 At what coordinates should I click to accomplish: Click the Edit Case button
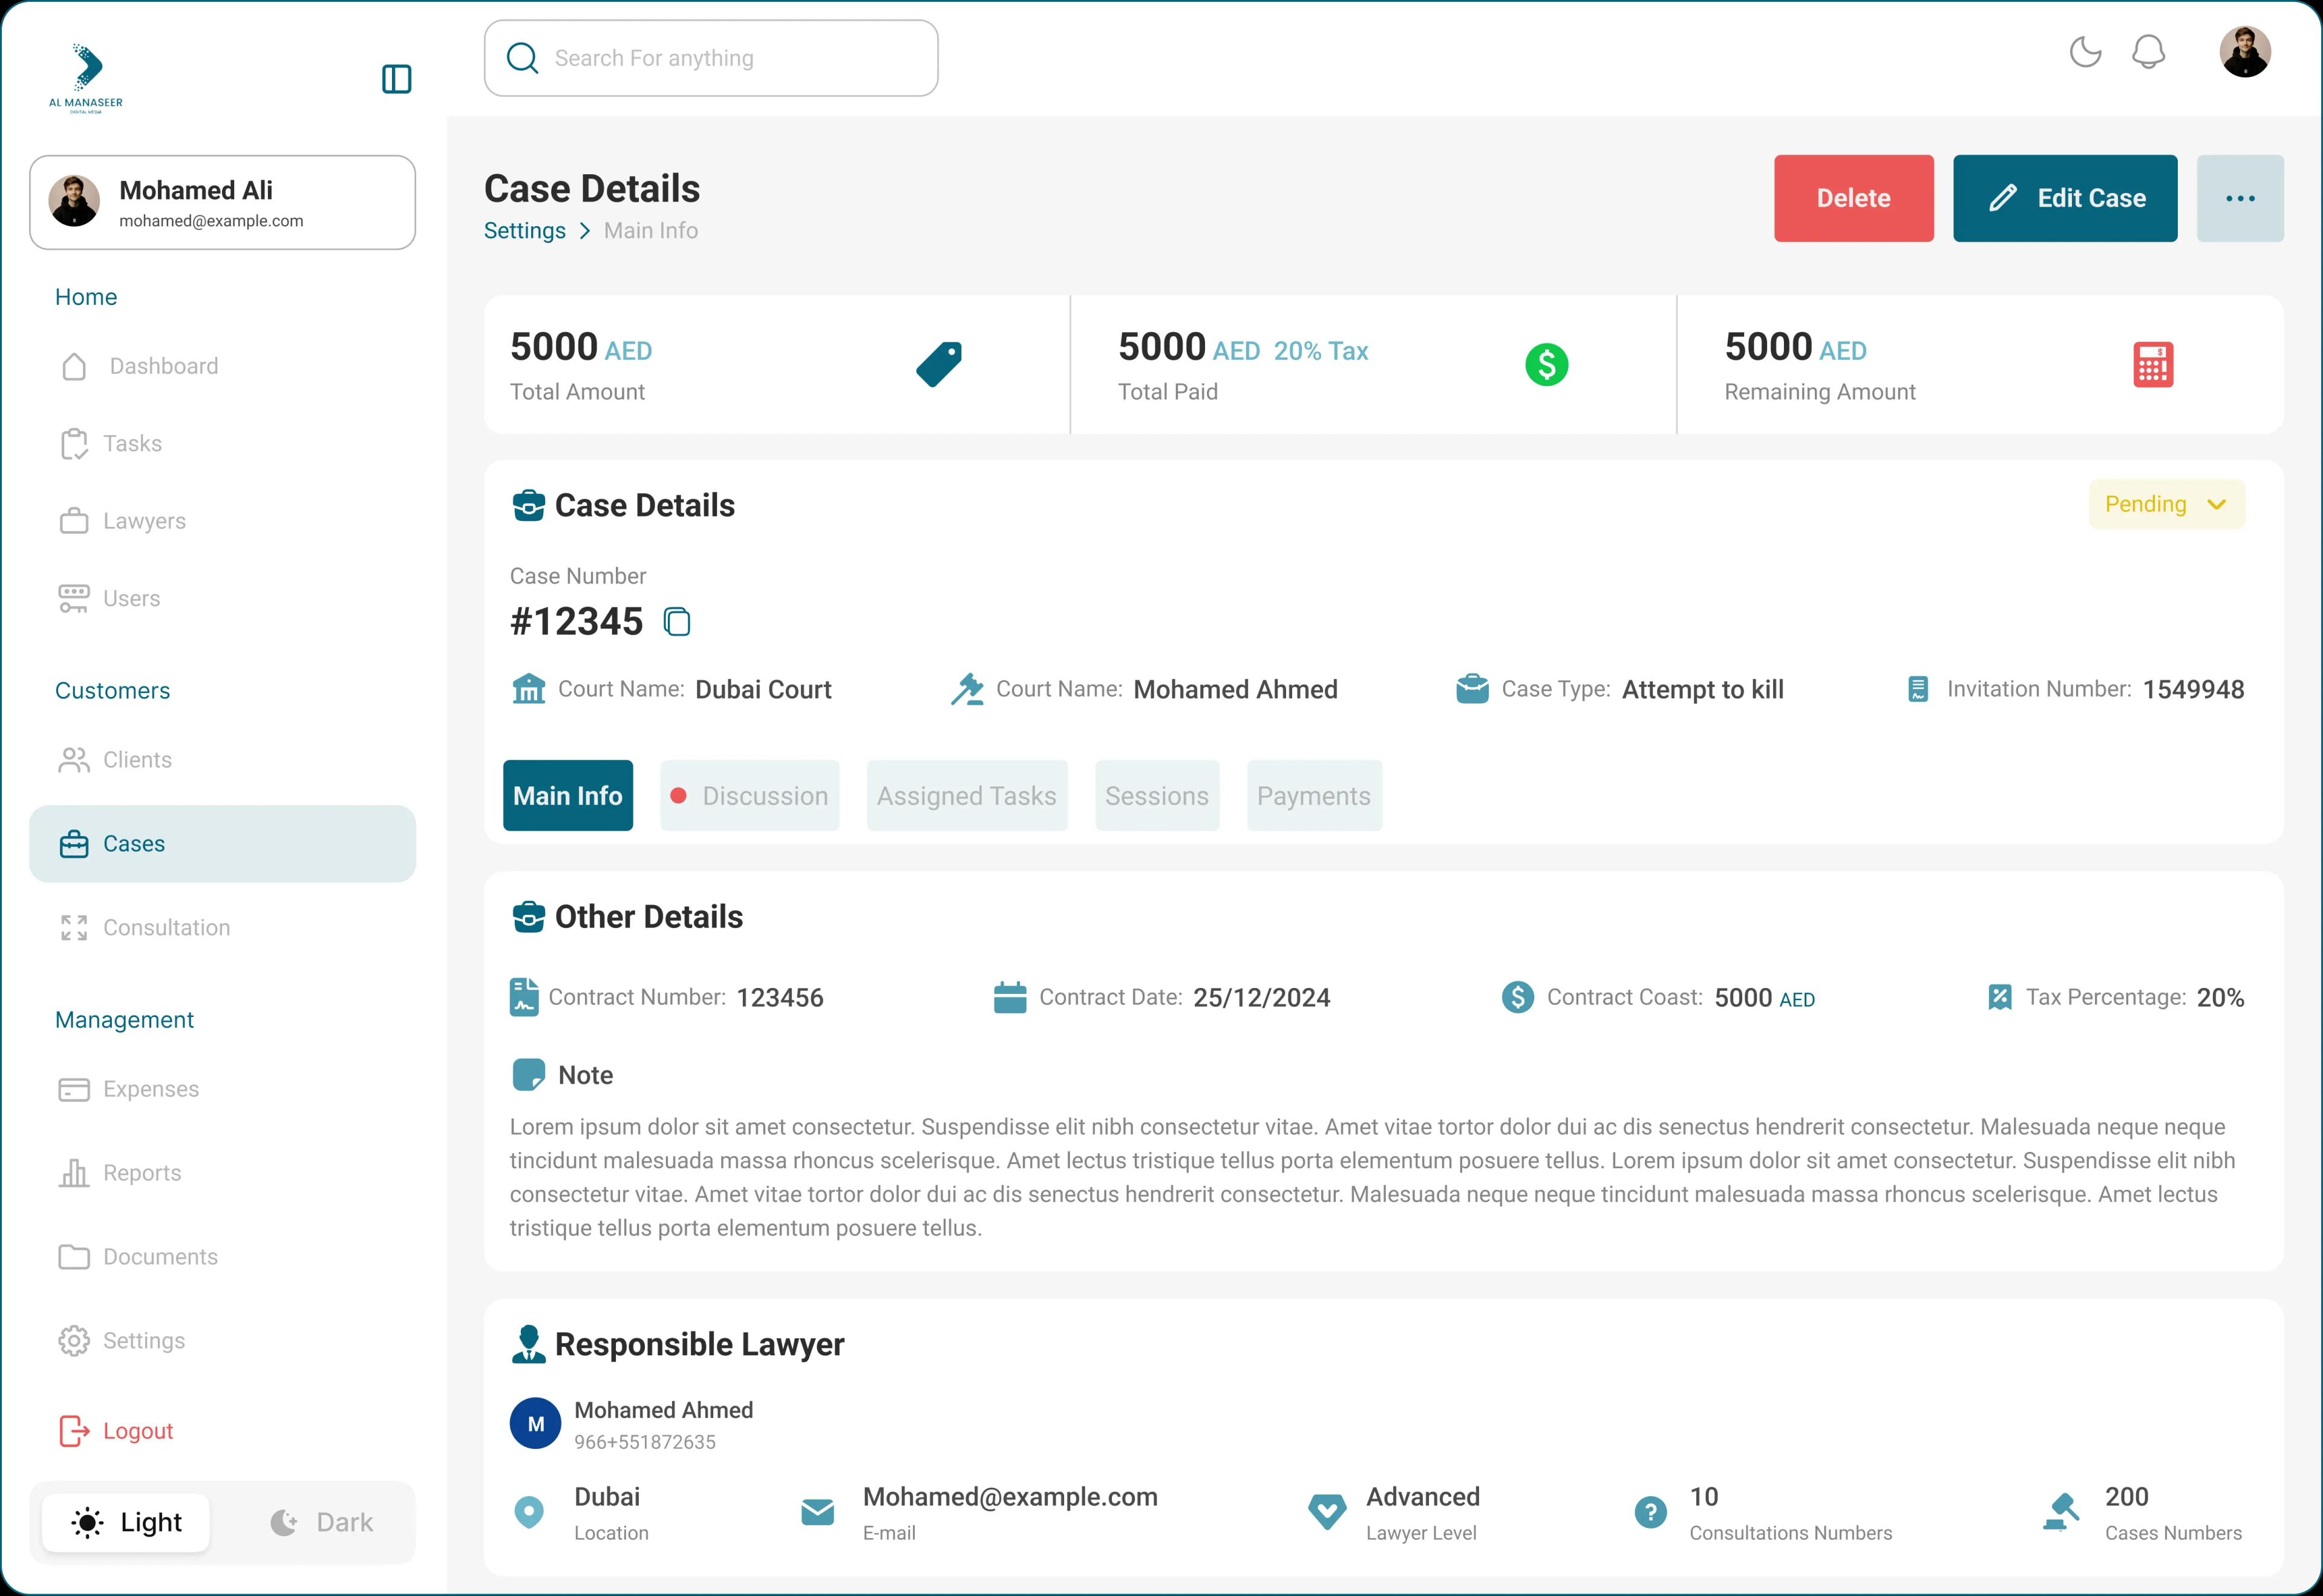click(2065, 198)
